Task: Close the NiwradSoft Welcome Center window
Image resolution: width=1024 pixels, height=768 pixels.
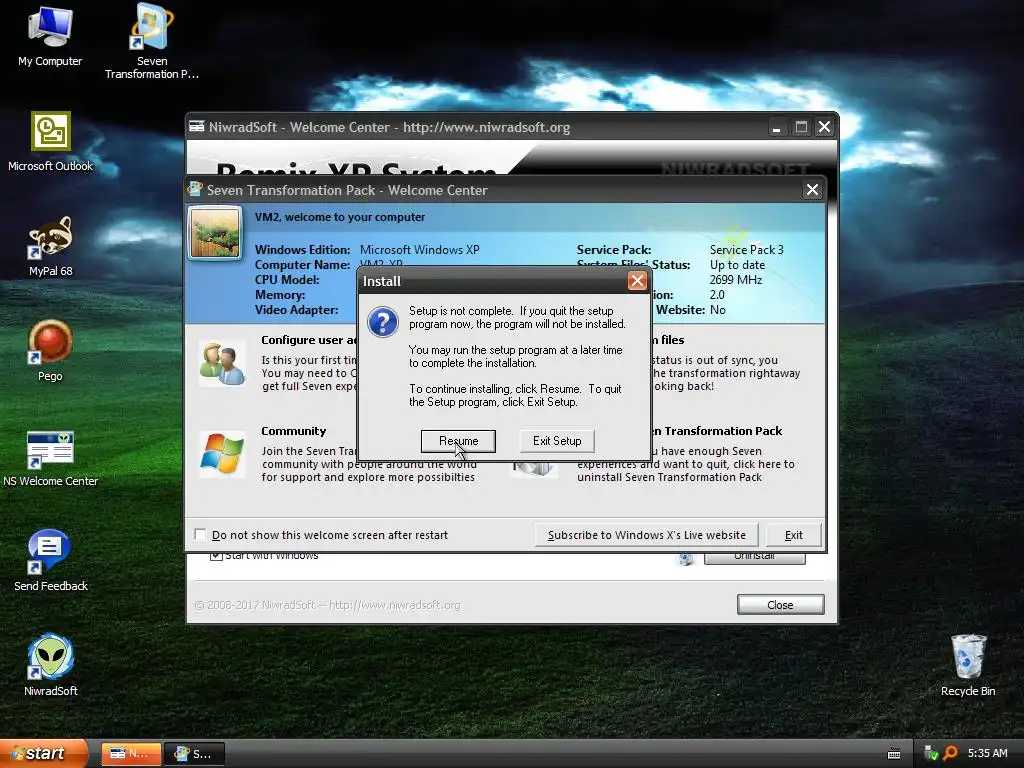Action: click(x=825, y=127)
